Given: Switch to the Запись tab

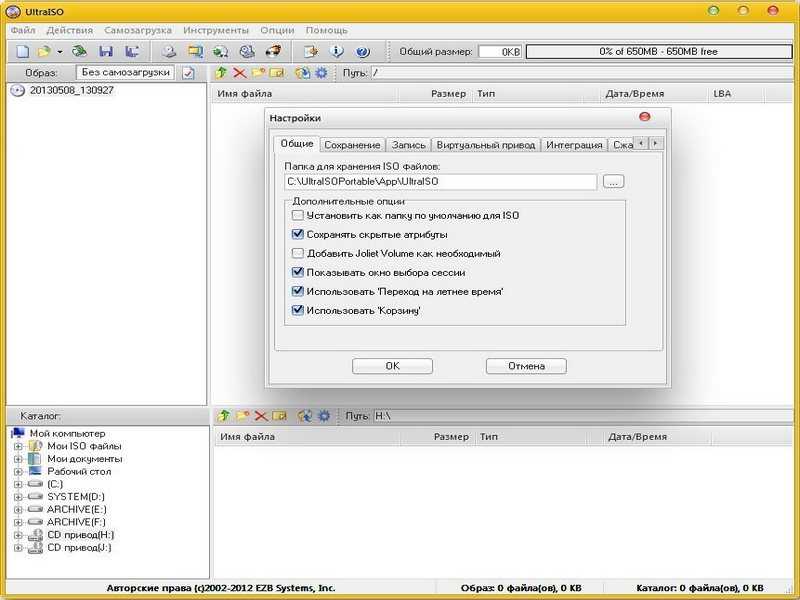Looking at the screenshot, I should [x=408, y=145].
